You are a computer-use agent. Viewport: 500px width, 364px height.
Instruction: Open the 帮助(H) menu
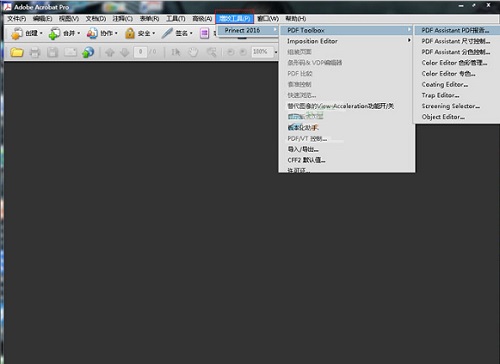click(296, 19)
